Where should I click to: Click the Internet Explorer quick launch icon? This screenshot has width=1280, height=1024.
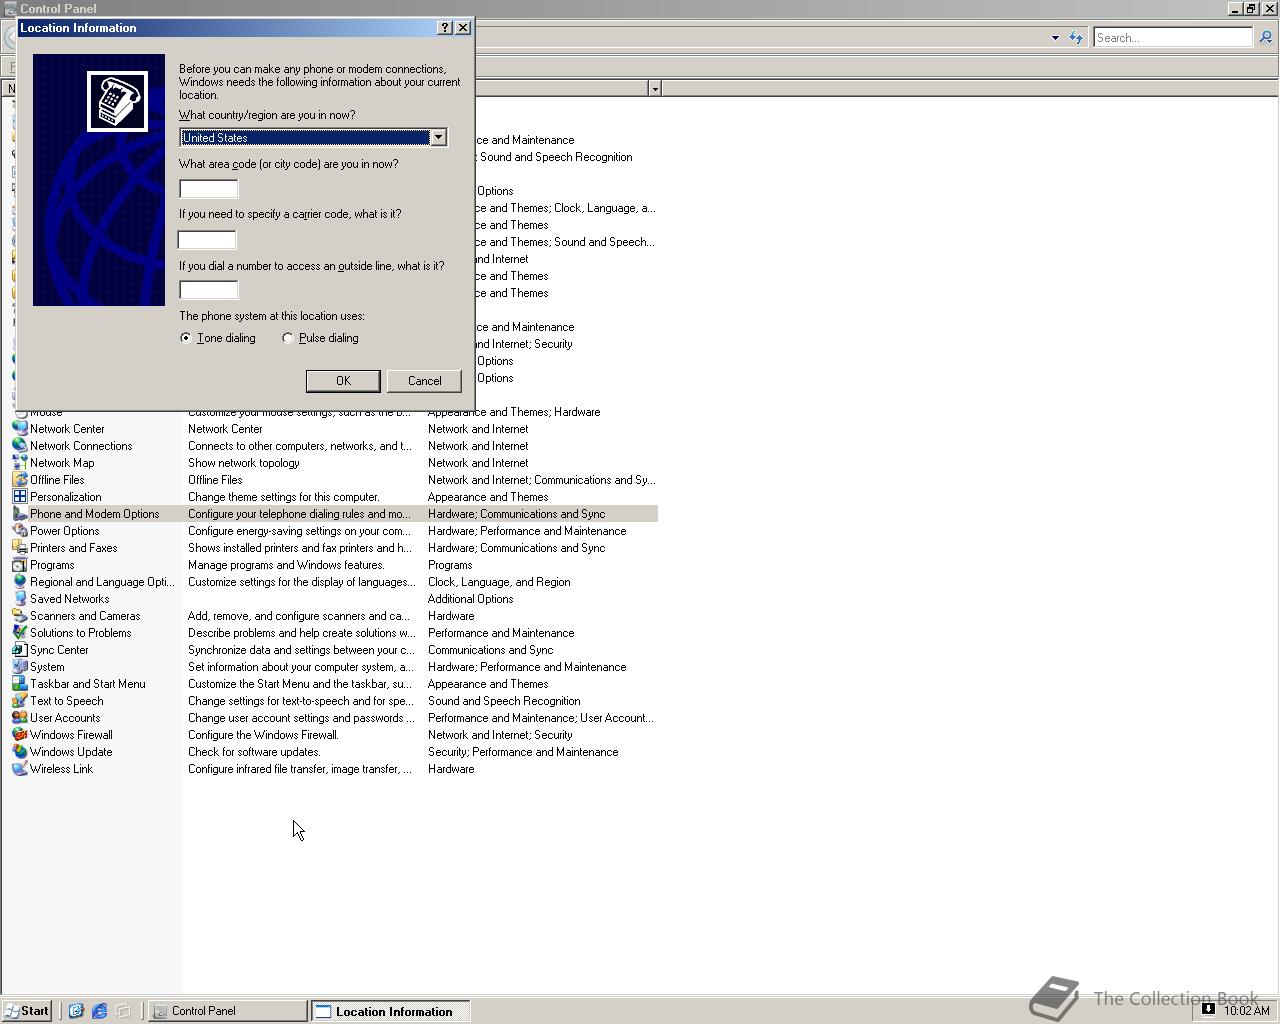tap(99, 1011)
